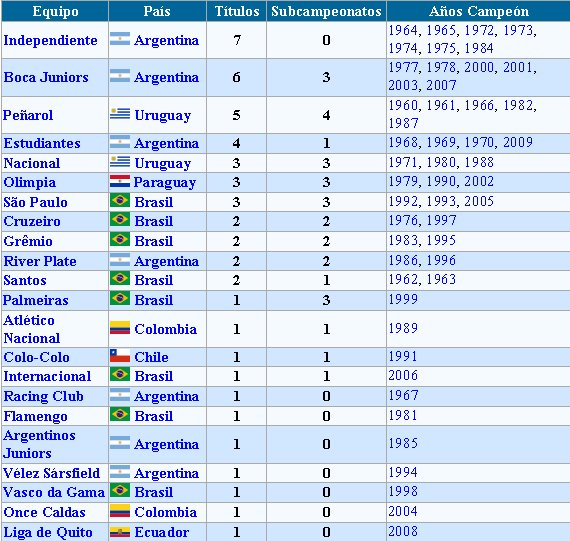The height and width of the screenshot is (541, 570).
Task: Open the Vélez Sársfield team link
Action: (51, 473)
